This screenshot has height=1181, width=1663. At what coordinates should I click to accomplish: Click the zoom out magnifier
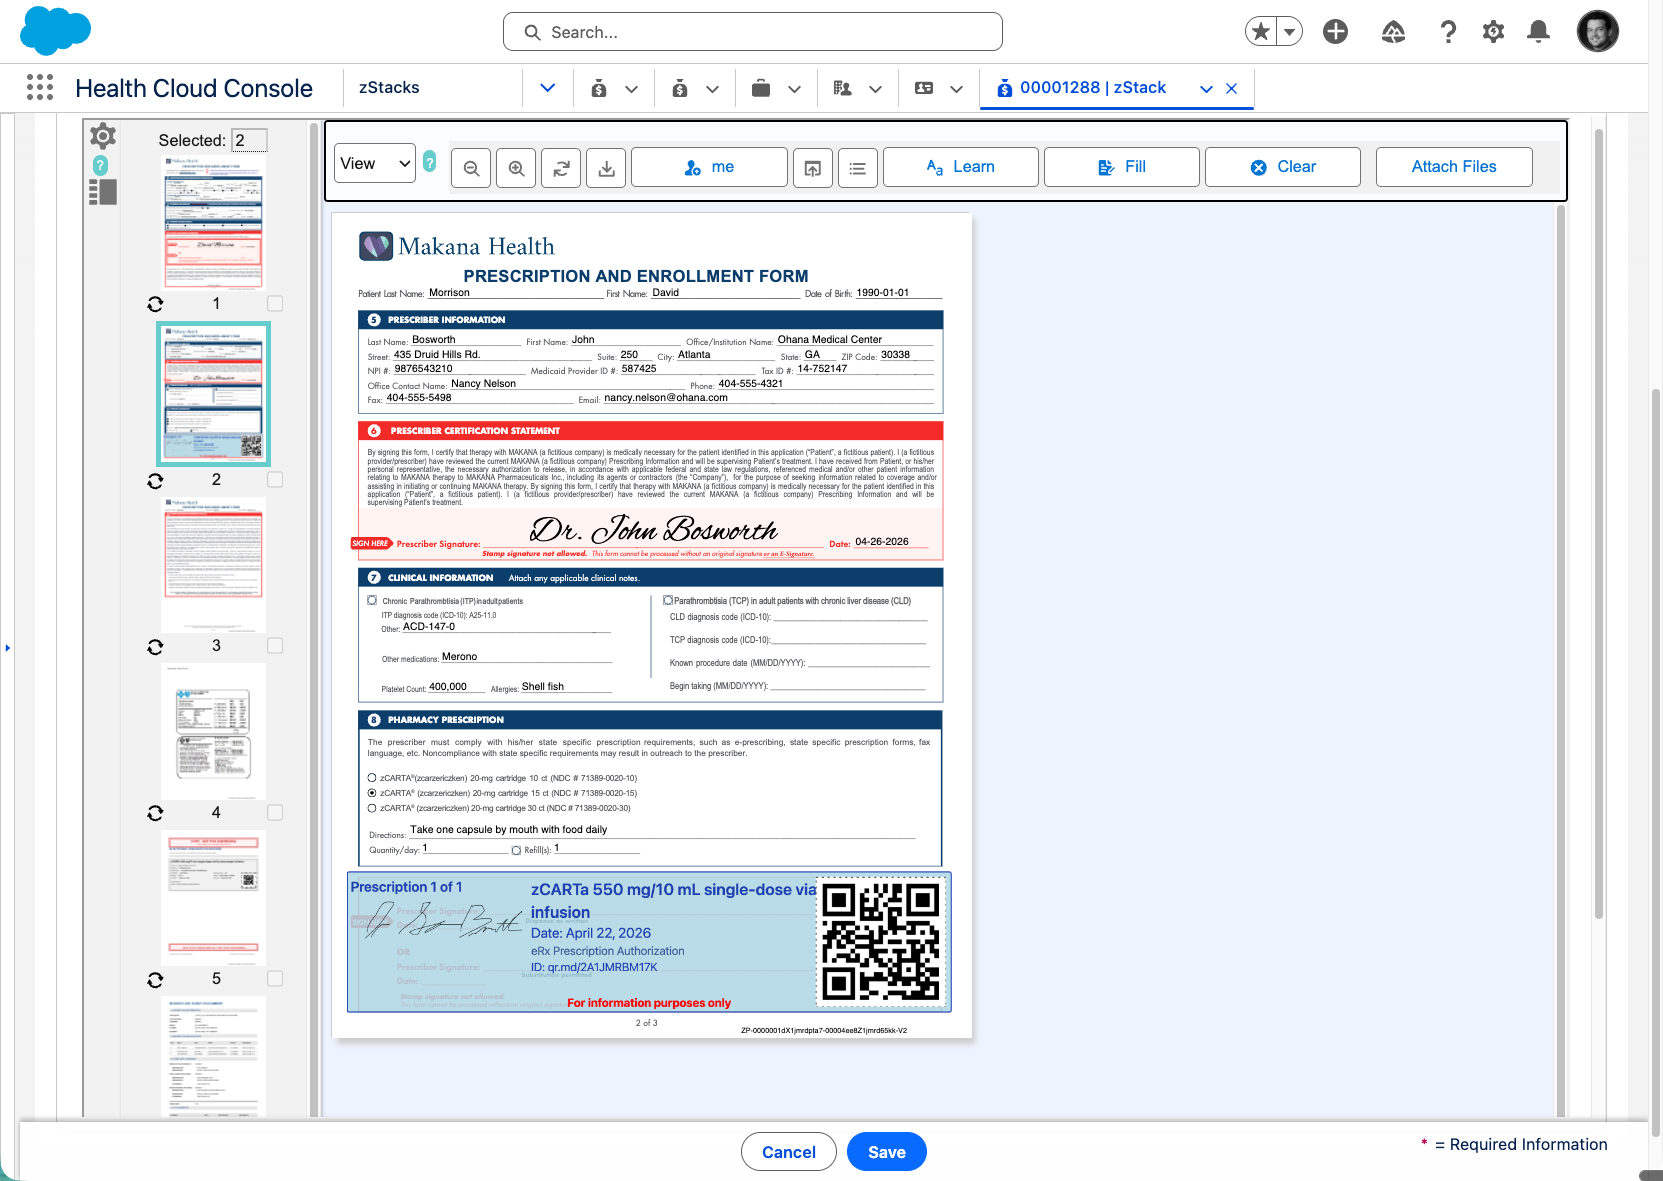point(471,168)
